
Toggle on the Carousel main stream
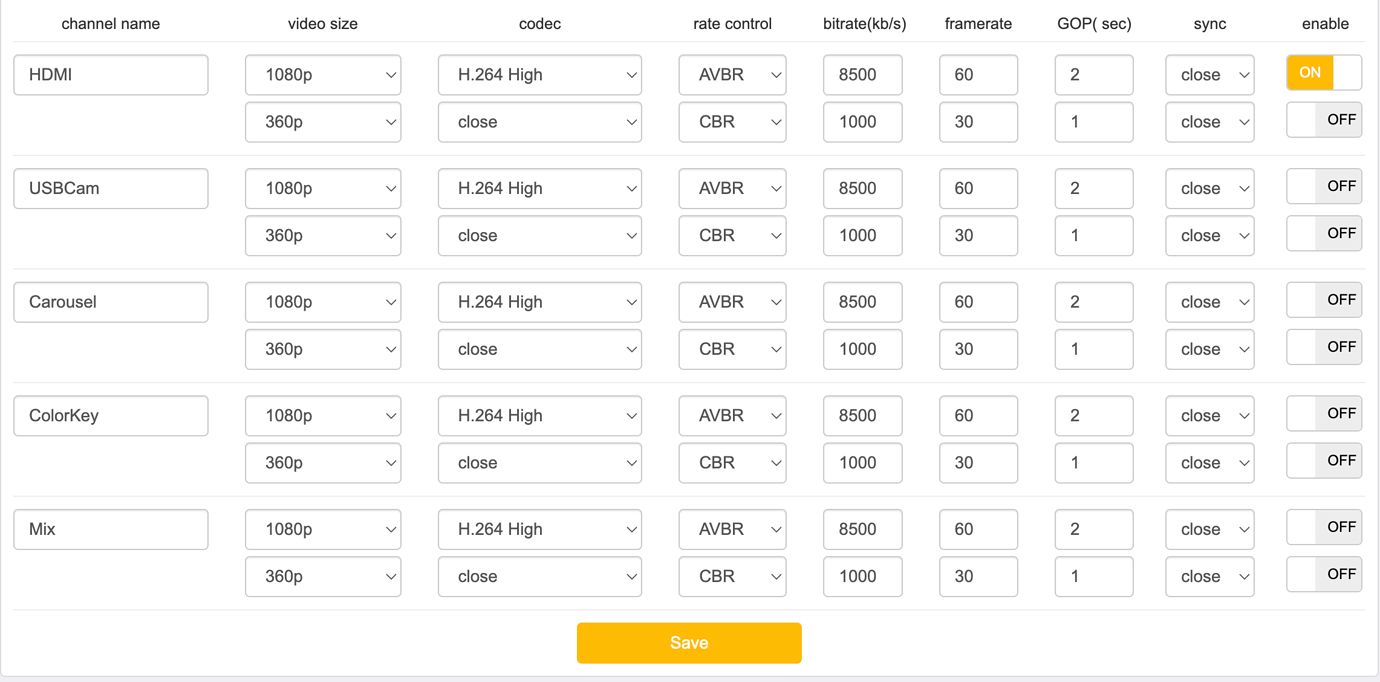[1323, 301]
